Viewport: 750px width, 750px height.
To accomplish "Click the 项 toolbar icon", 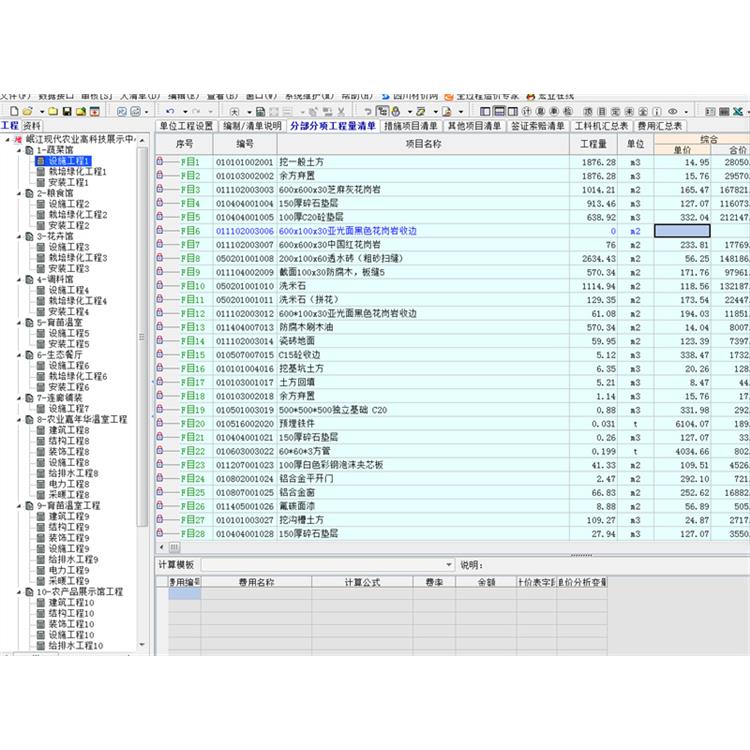I will tap(588, 111).
